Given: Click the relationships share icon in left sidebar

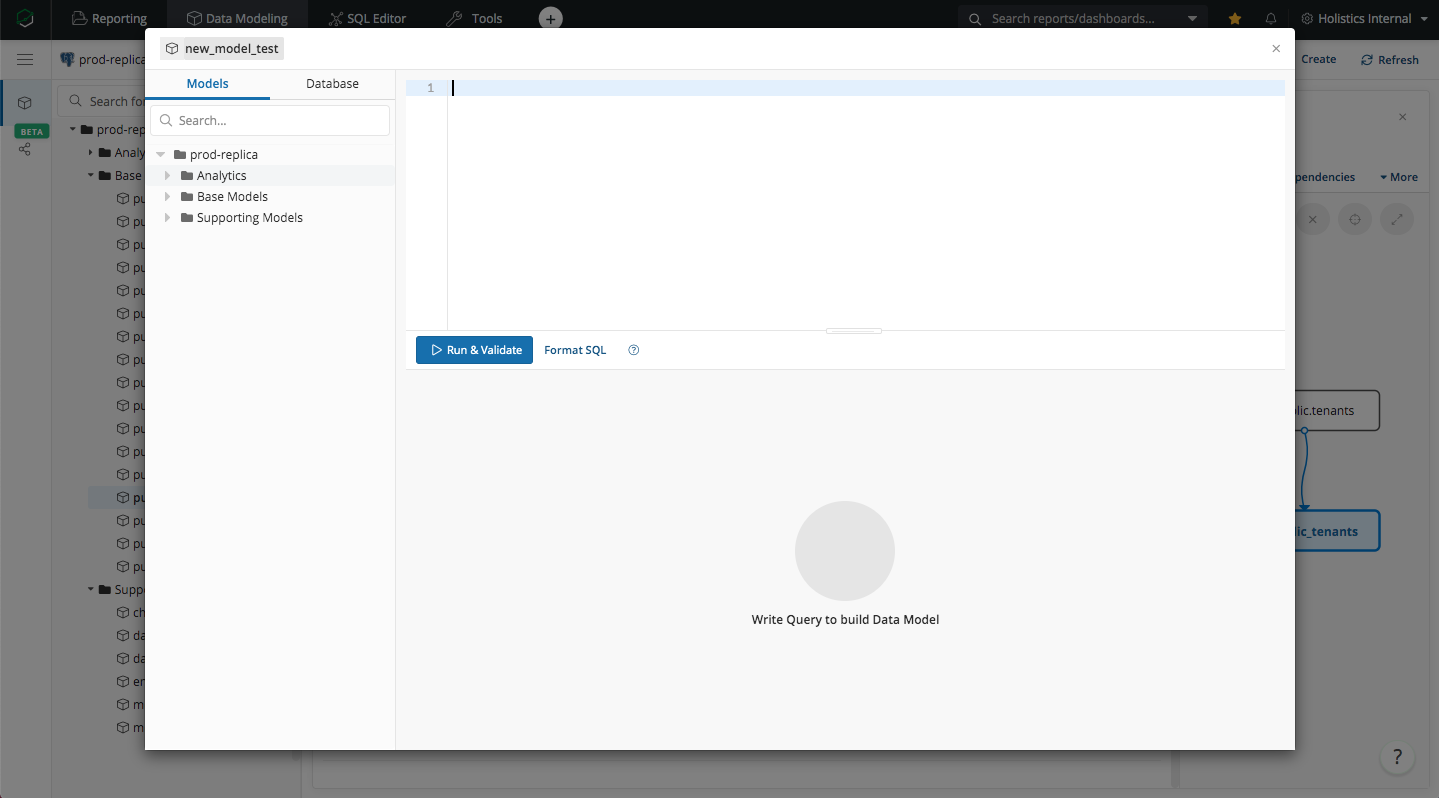Looking at the screenshot, I should pos(25,149).
